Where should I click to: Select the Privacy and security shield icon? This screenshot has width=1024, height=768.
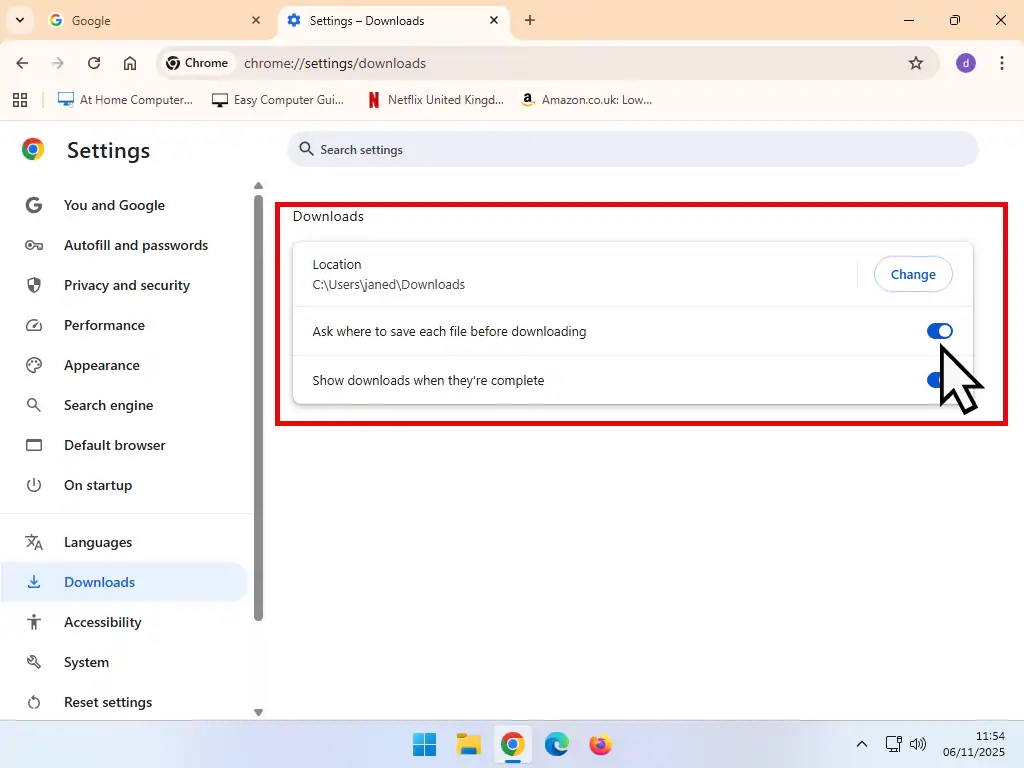pyautogui.click(x=33, y=285)
